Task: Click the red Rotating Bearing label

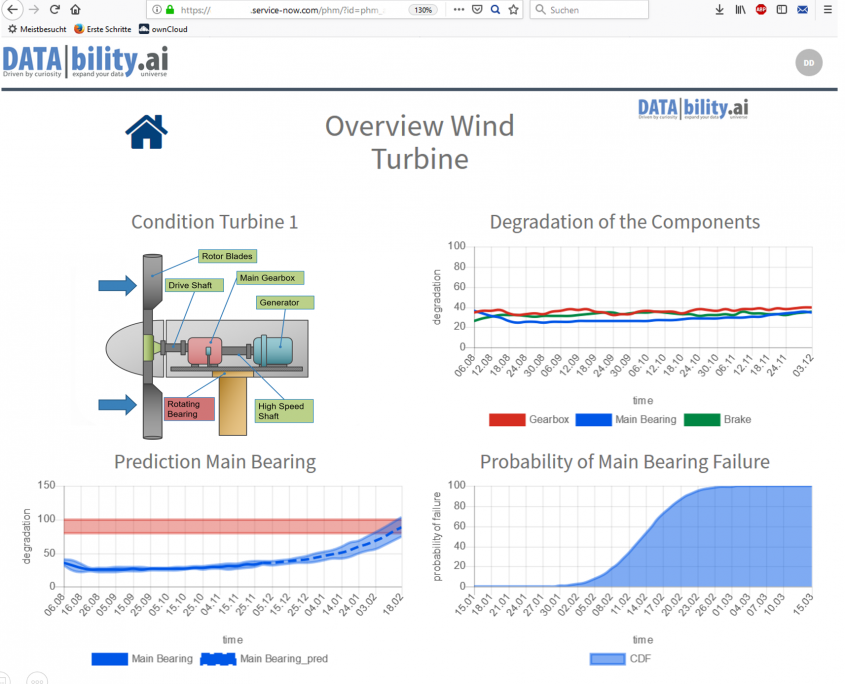Action: [190, 409]
